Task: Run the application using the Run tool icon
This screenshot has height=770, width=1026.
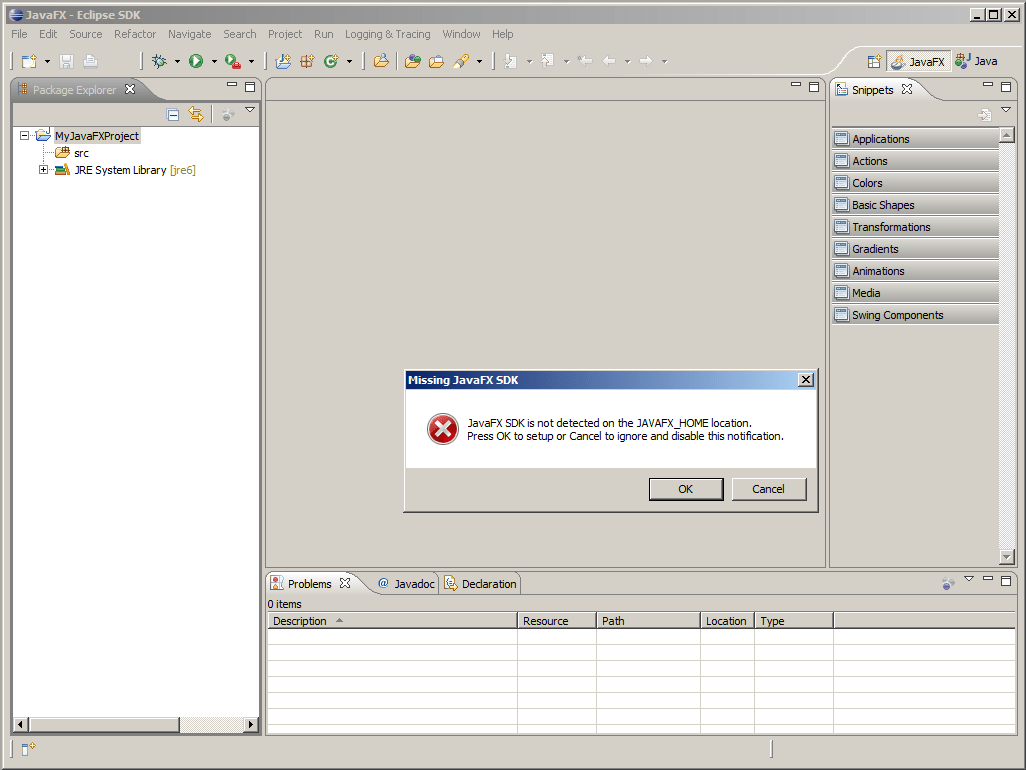Action: coord(198,61)
